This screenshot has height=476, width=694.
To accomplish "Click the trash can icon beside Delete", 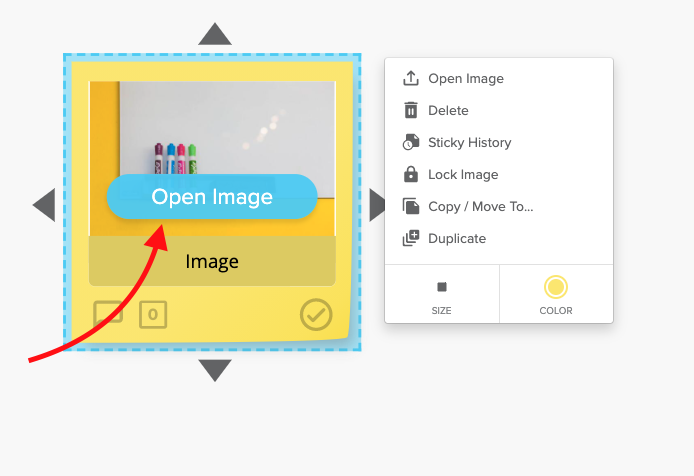I will click(411, 110).
